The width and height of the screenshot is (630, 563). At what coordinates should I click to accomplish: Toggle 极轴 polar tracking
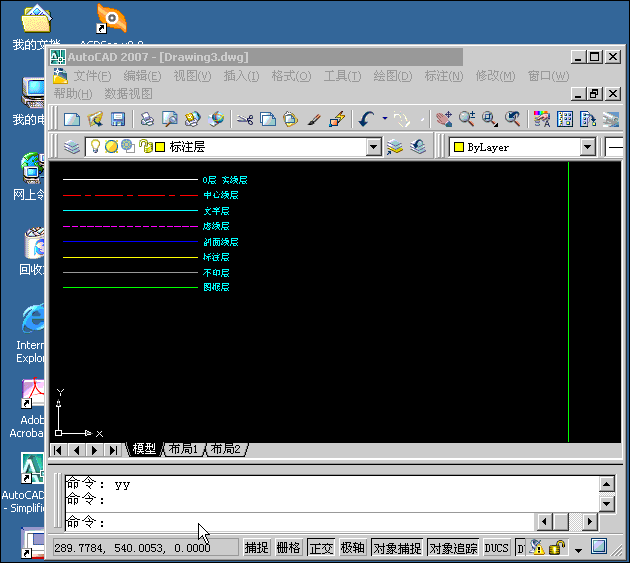[x=353, y=548]
